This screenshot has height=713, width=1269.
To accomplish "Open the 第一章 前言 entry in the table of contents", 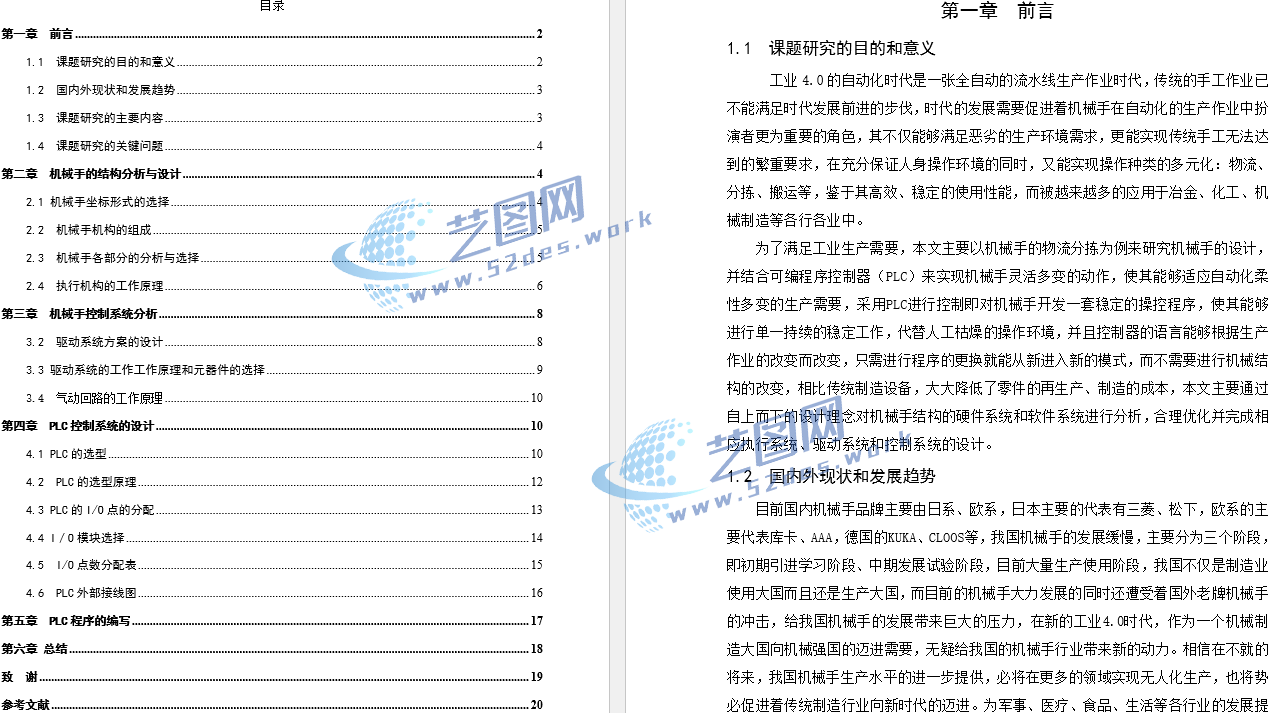I will (x=271, y=34).
